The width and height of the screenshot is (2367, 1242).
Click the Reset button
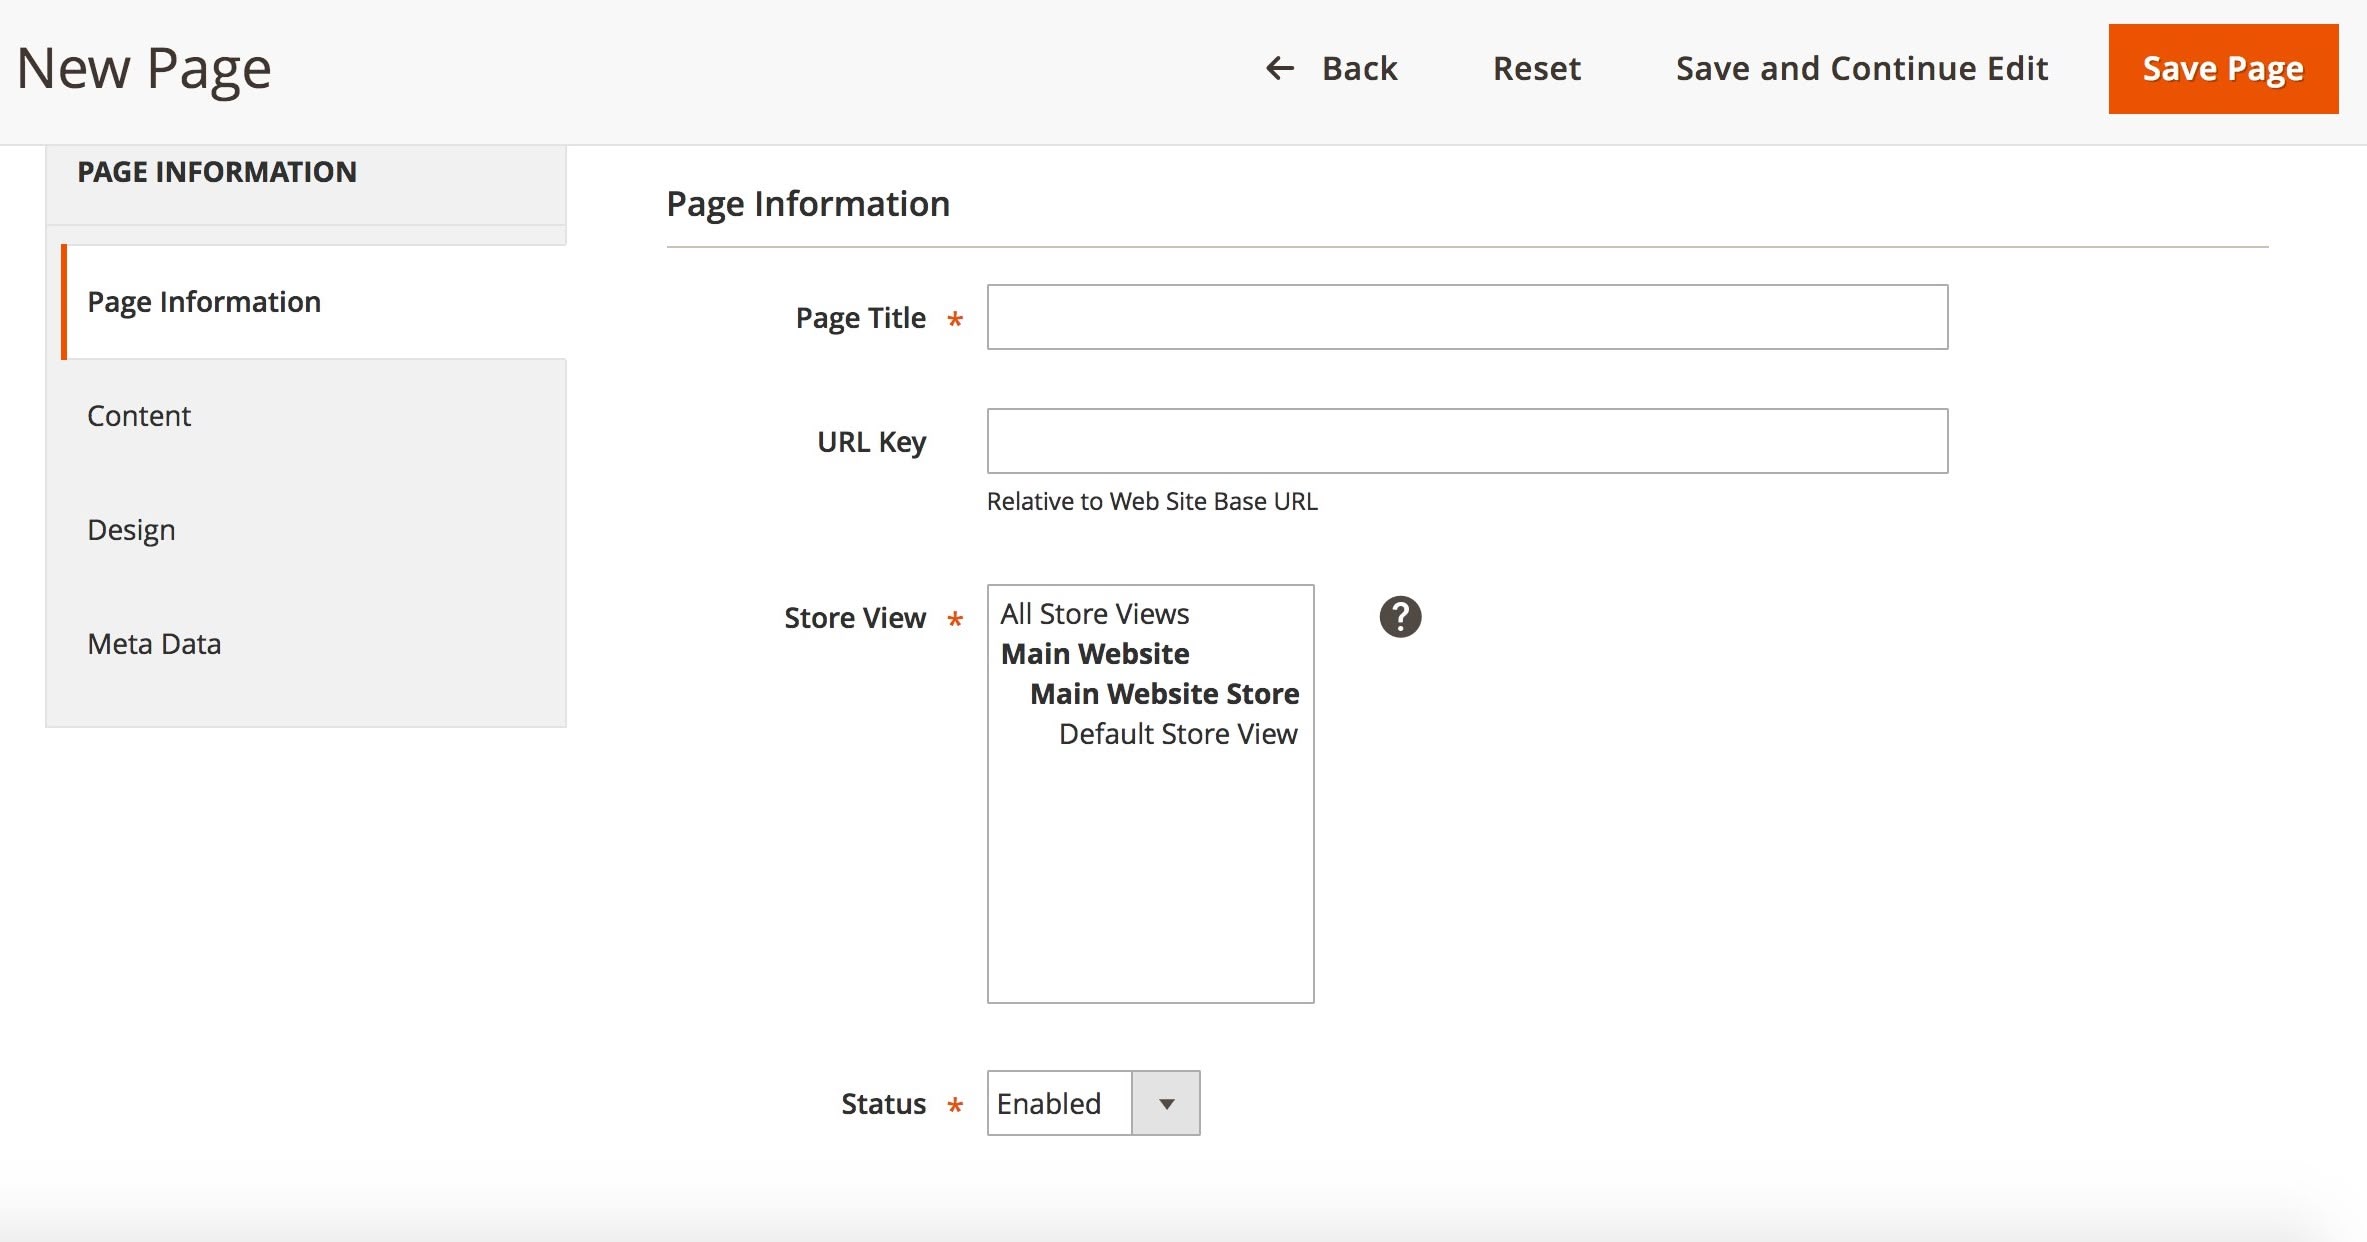pyautogui.click(x=1537, y=69)
